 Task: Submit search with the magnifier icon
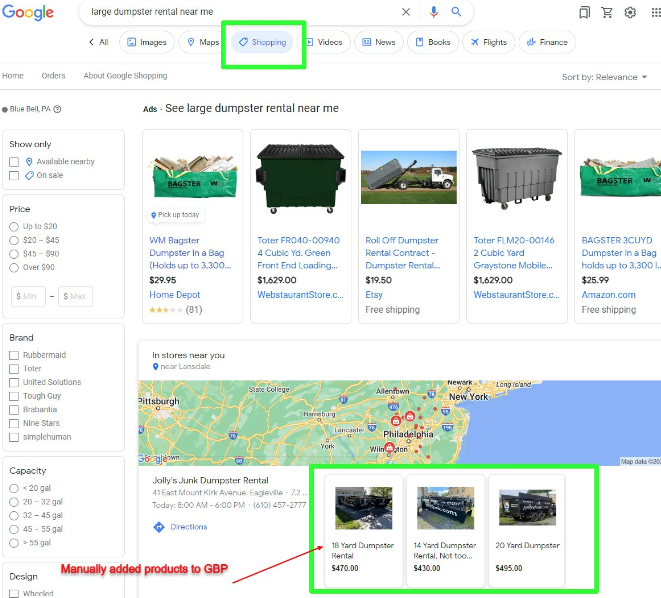(456, 12)
